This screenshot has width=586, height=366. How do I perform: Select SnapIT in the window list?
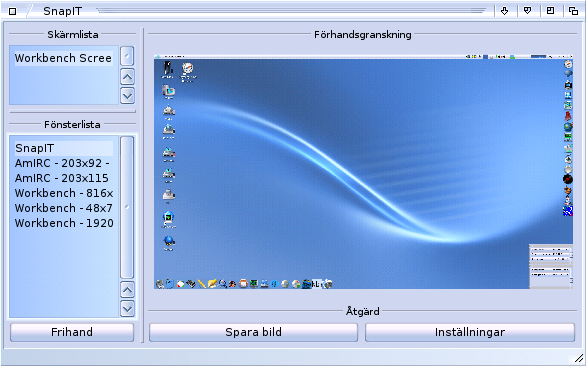click(x=64, y=148)
